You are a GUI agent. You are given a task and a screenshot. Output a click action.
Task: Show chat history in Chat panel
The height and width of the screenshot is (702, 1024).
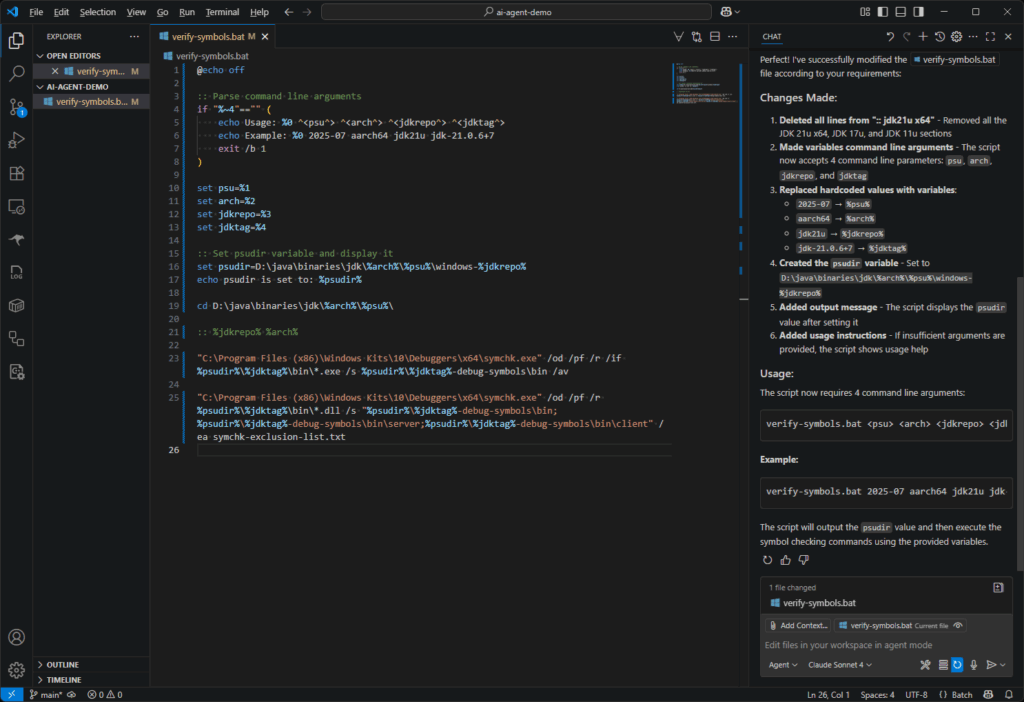click(939, 37)
